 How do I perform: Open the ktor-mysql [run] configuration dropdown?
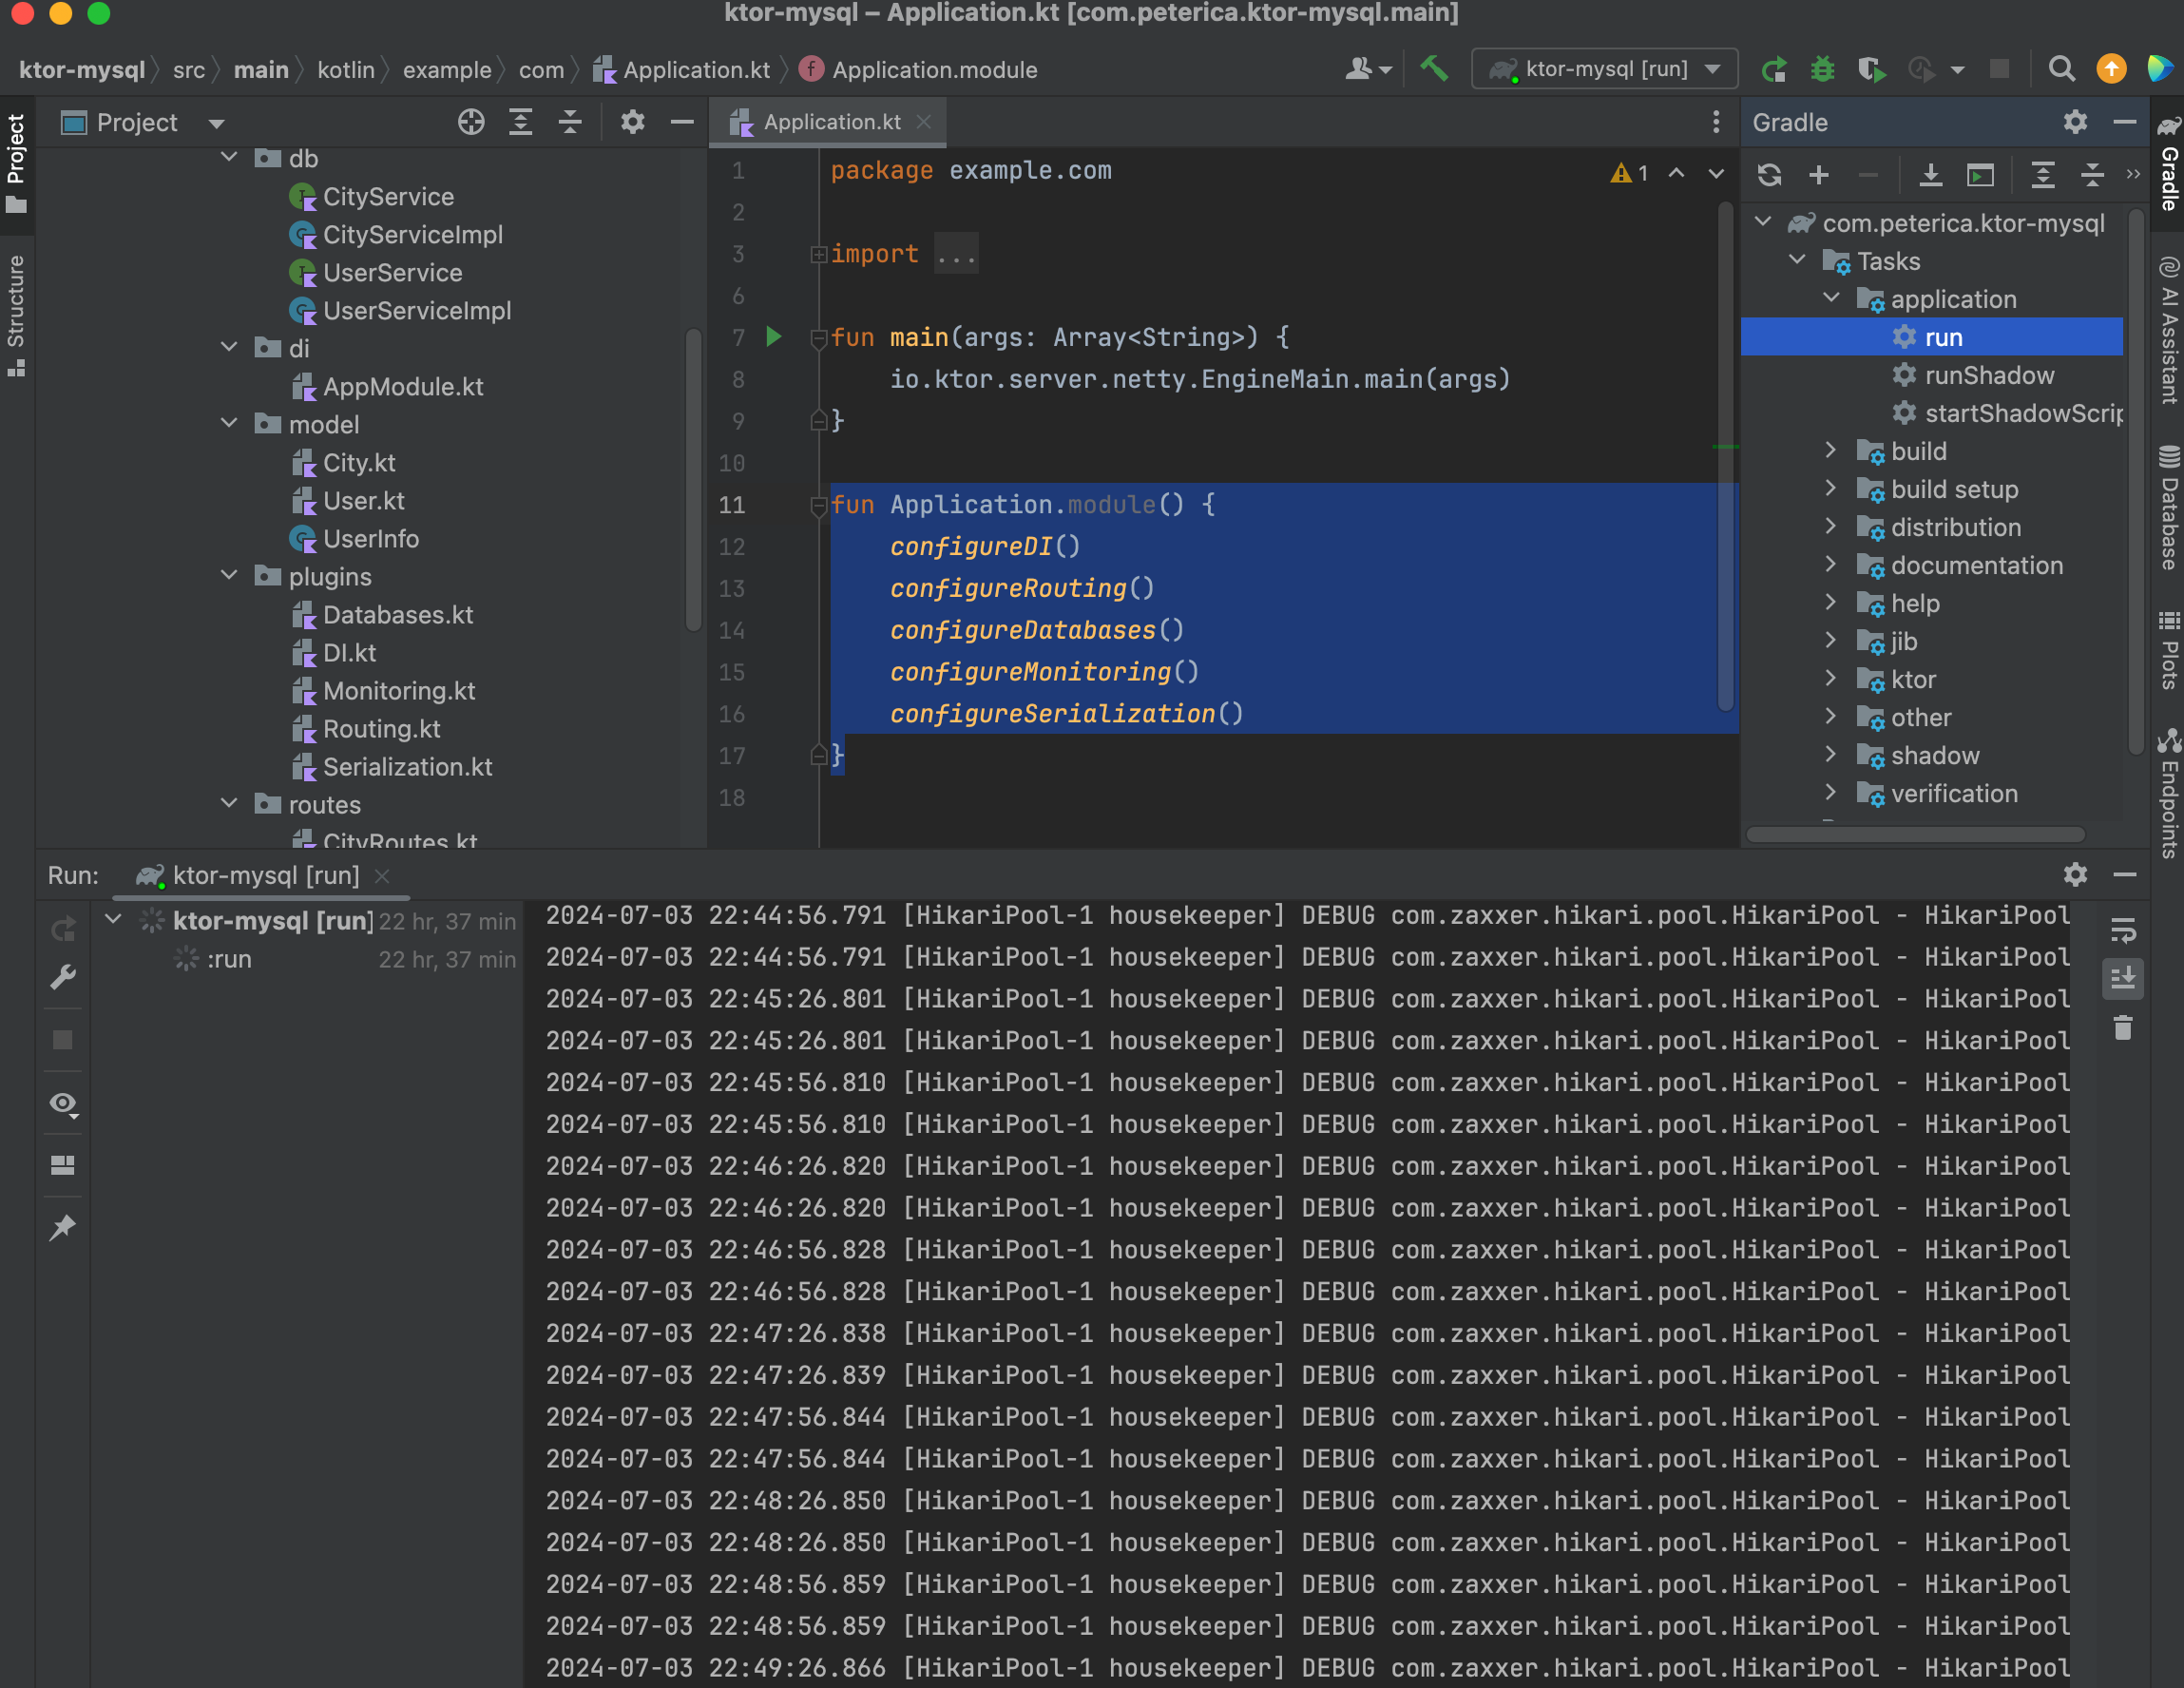[x=1604, y=69]
